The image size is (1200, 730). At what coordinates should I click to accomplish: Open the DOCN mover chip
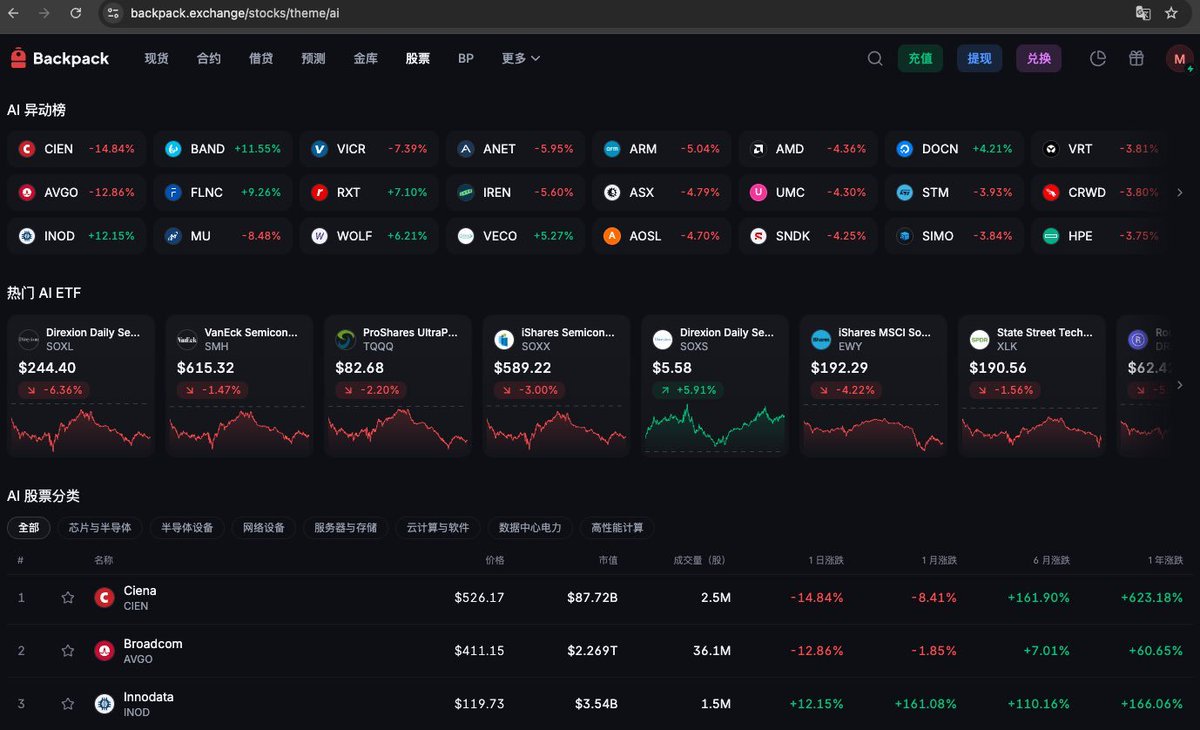[x=954, y=149]
